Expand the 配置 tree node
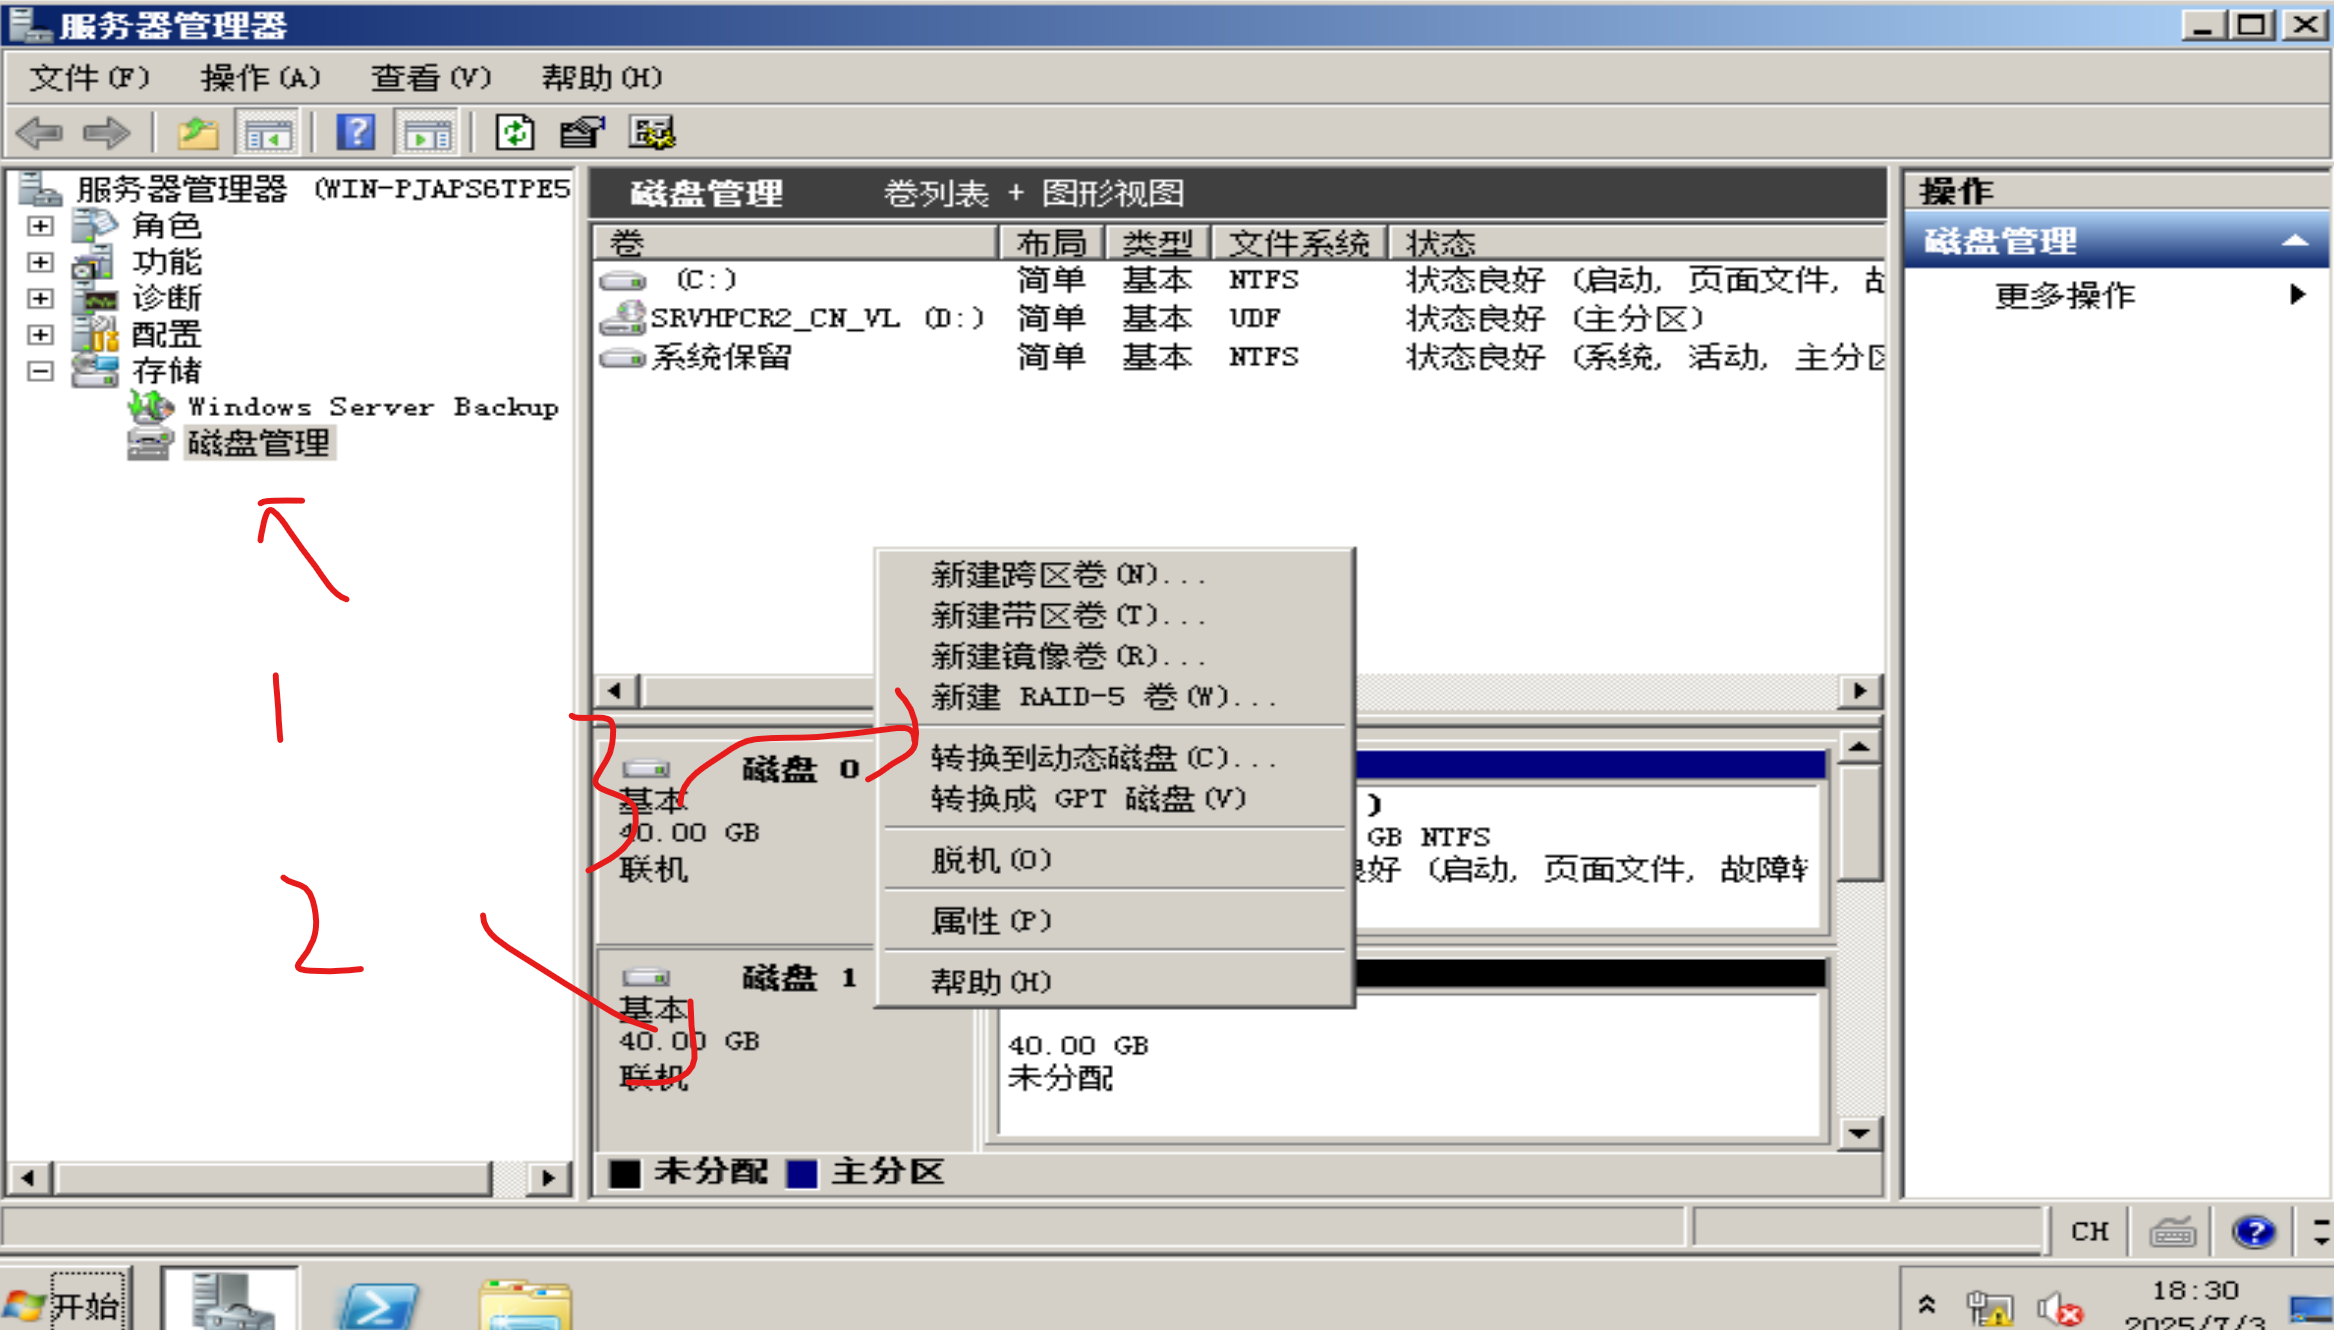Screen dimensions: 2334x1330 [x=40, y=334]
